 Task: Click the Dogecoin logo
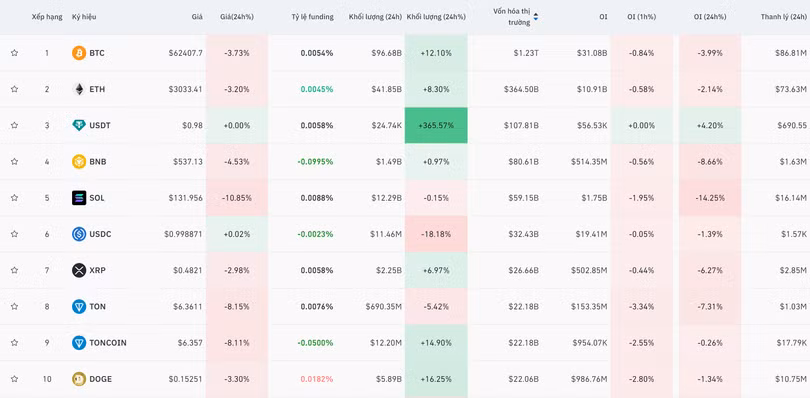(x=79, y=379)
